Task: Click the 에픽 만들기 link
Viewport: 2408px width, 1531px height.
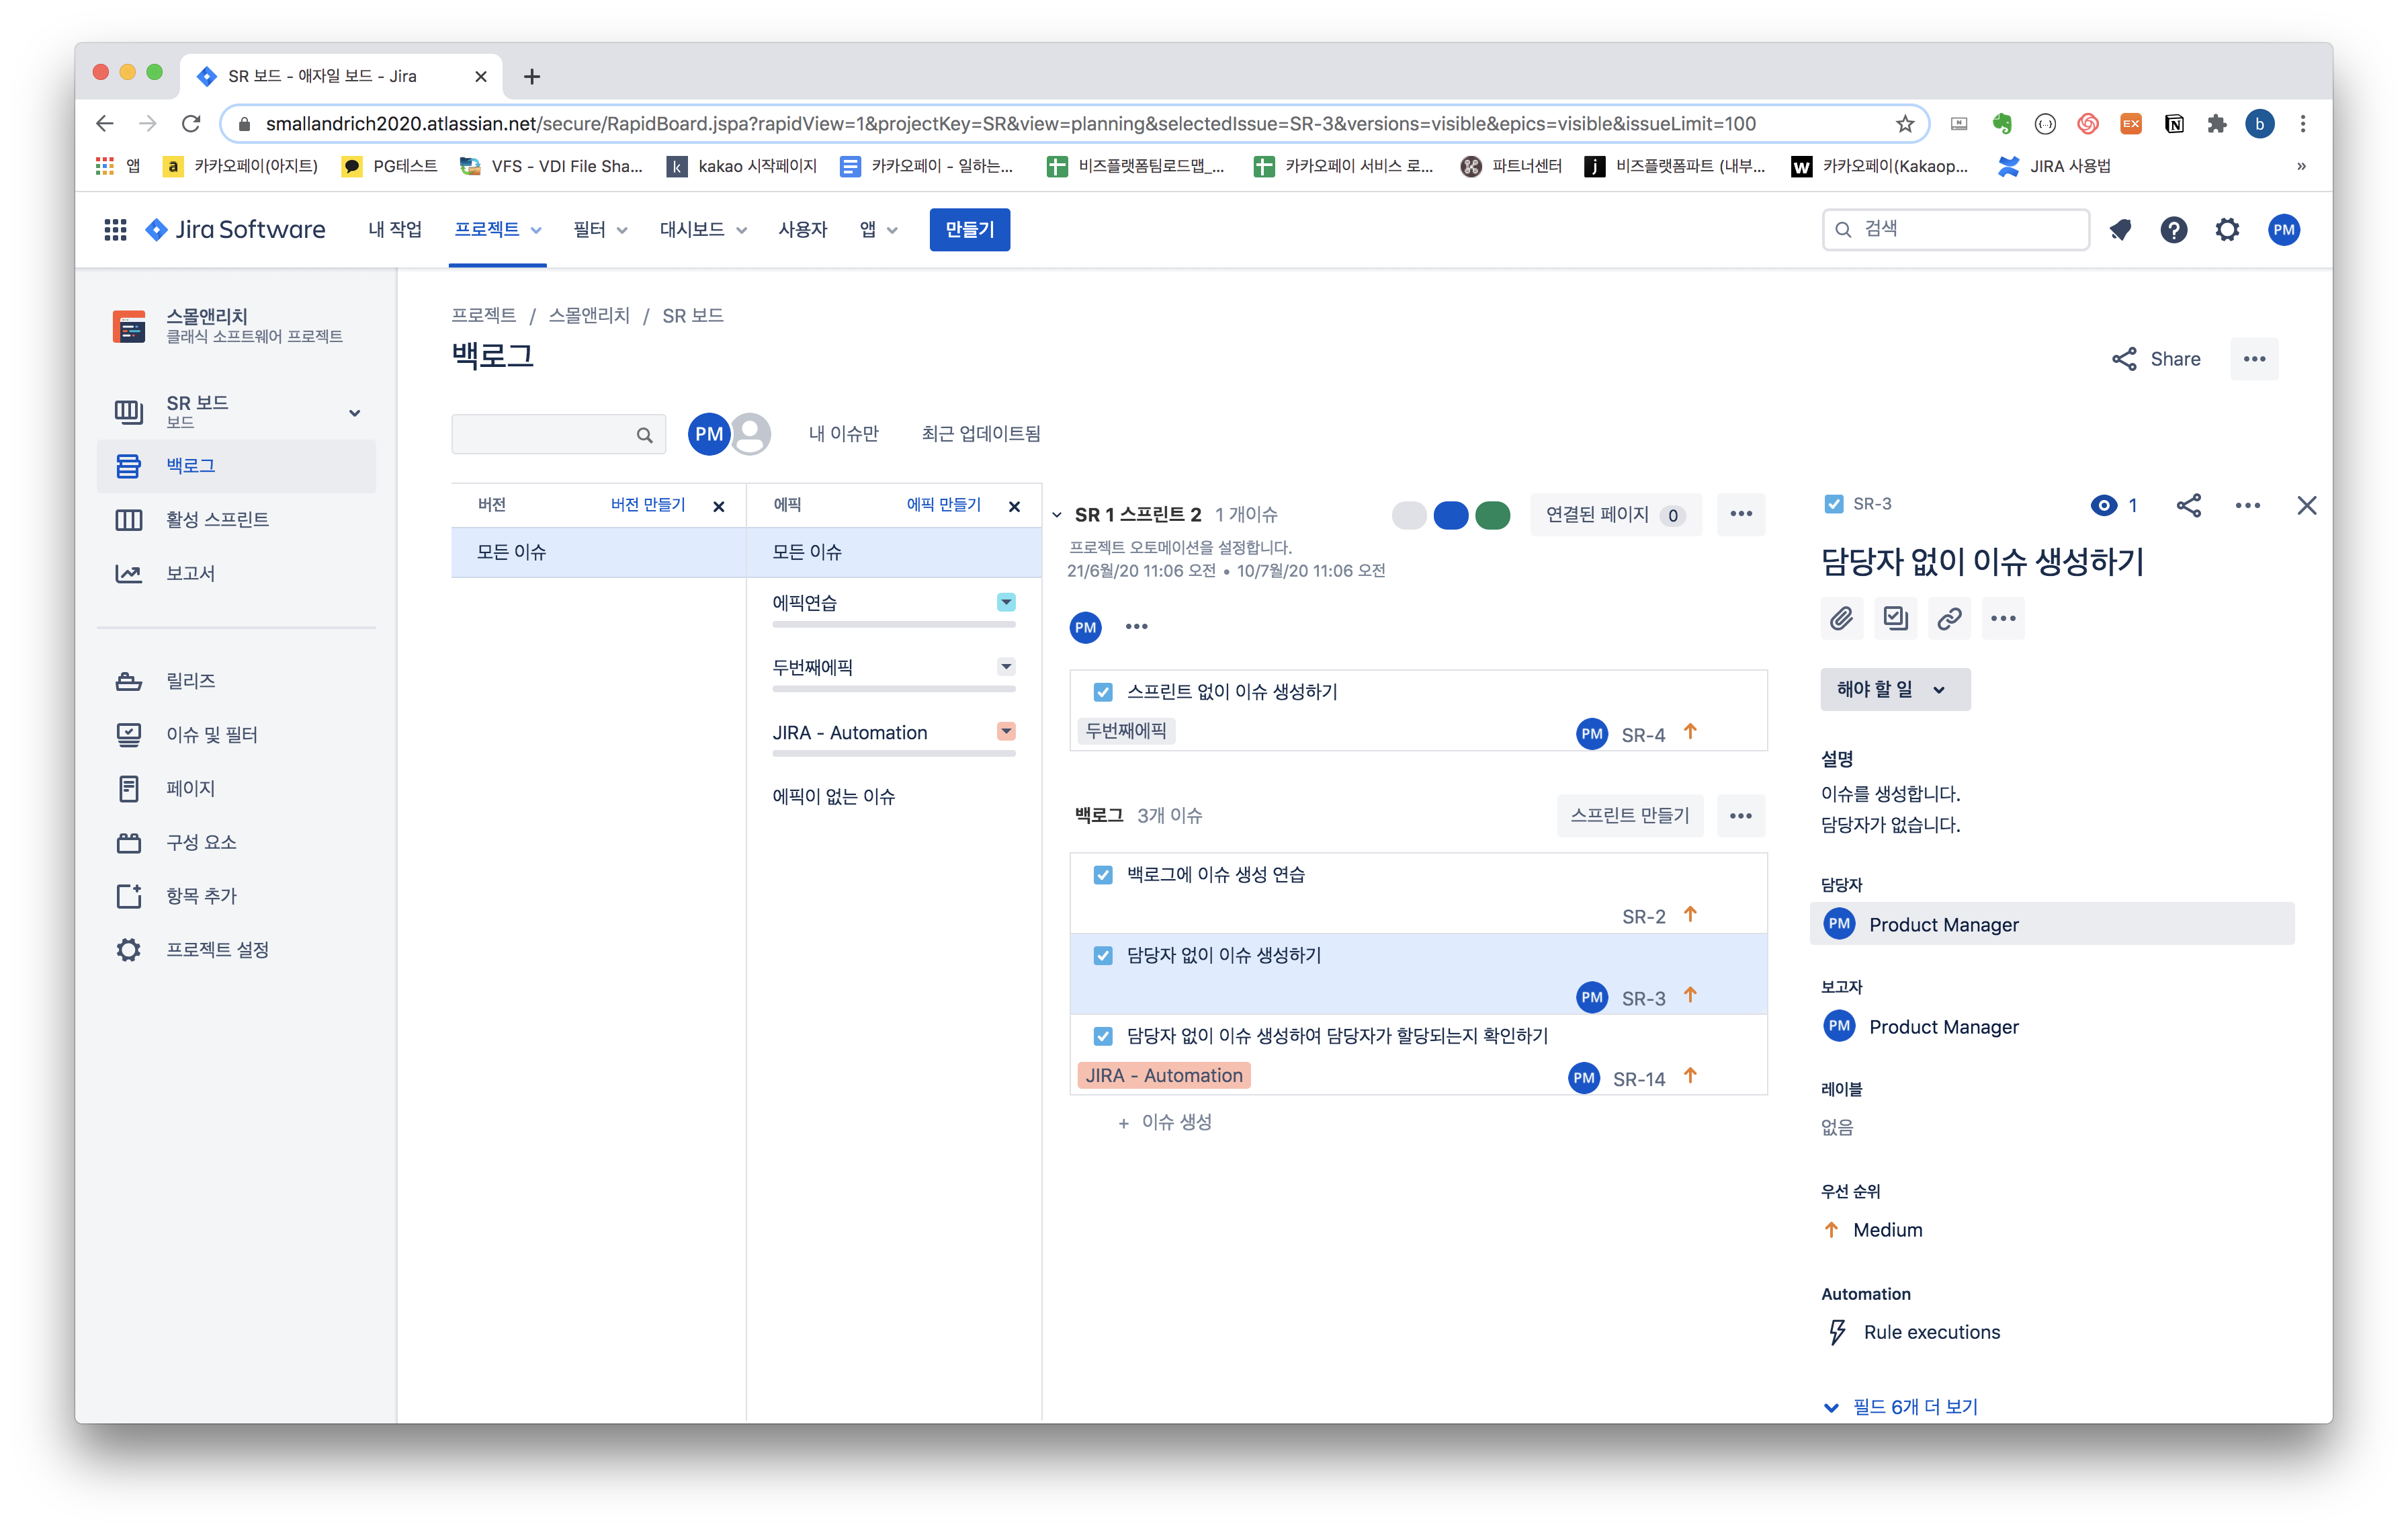Action: tap(943, 505)
